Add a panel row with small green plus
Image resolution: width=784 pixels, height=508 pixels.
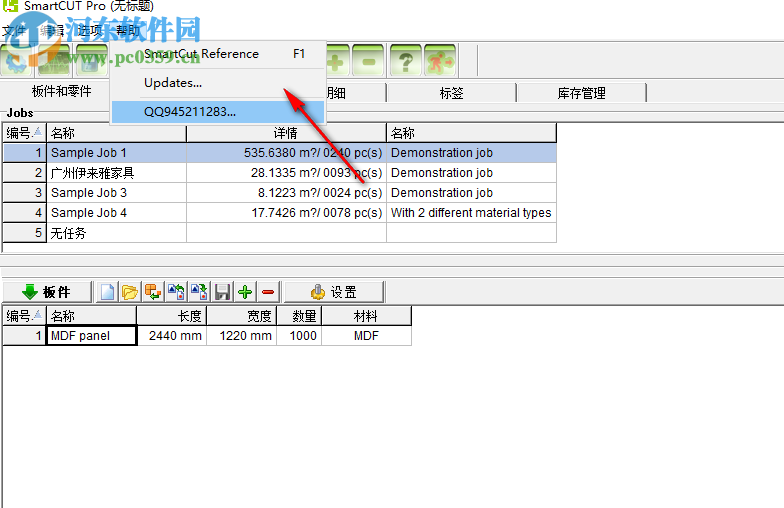pyautogui.click(x=245, y=292)
